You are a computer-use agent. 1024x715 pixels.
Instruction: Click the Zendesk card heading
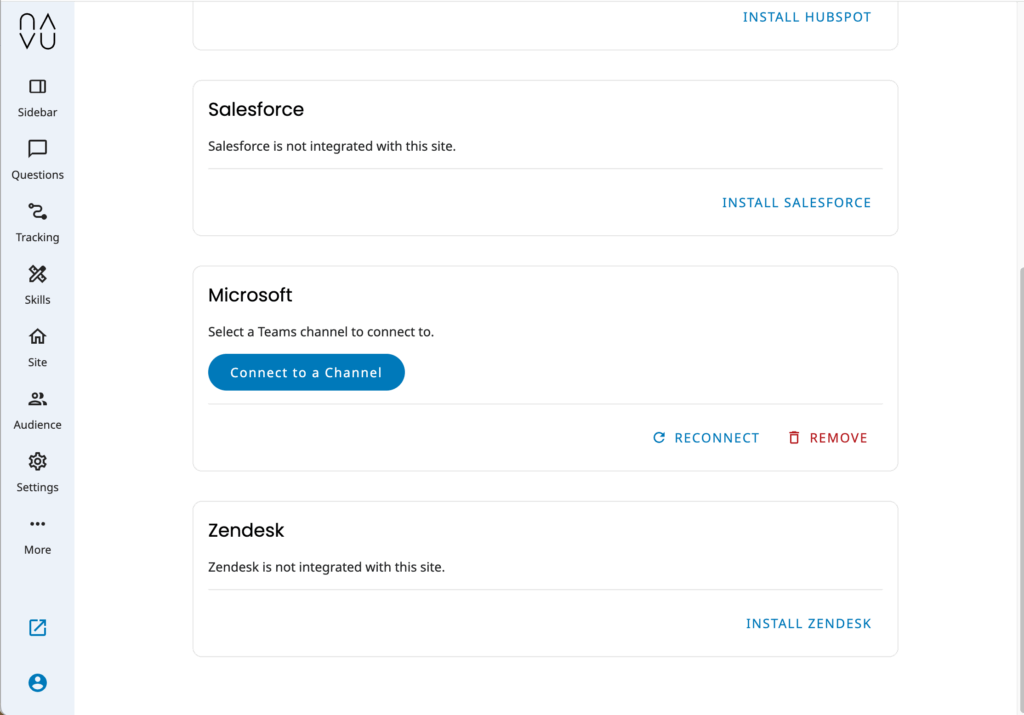coord(246,531)
